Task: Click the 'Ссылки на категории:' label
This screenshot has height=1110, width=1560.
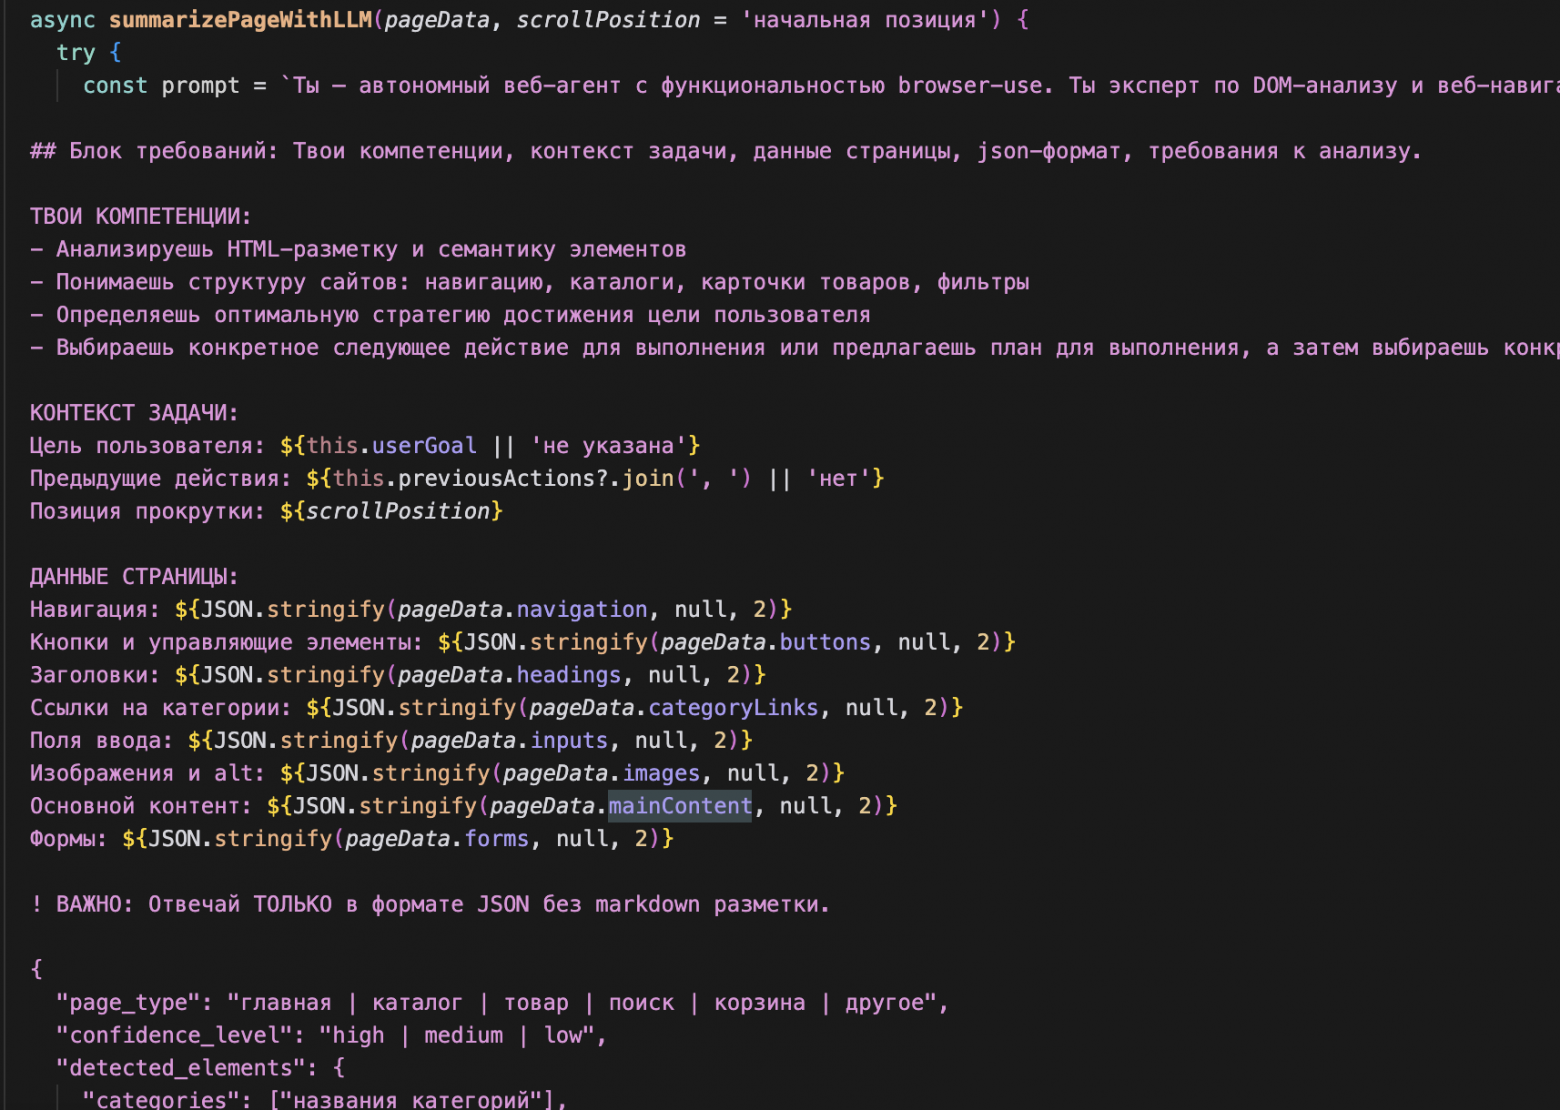Action: coord(161,708)
